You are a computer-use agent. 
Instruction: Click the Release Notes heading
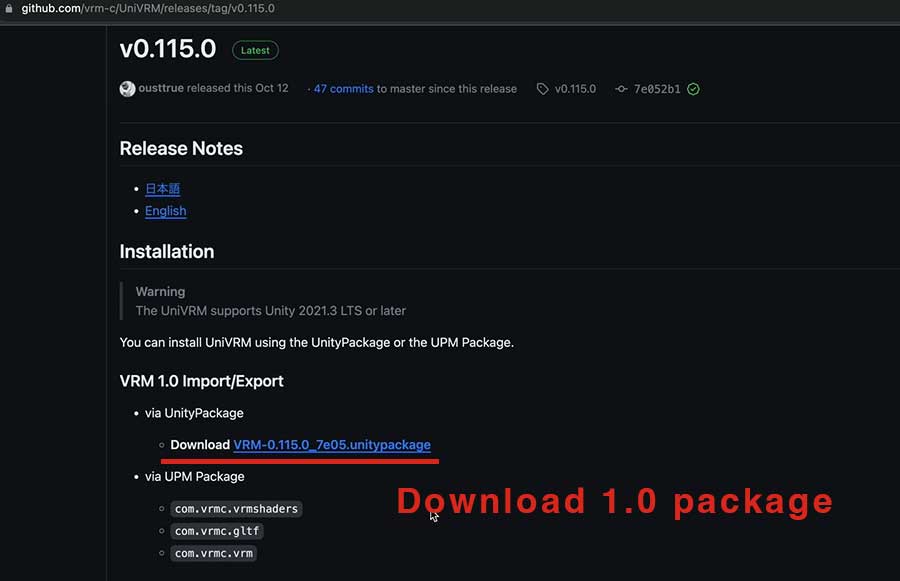coord(181,149)
